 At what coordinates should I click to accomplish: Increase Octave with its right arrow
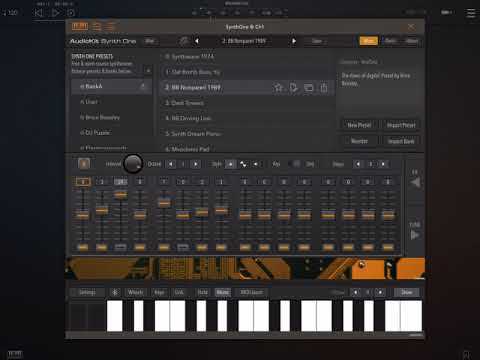(x=196, y=164)
